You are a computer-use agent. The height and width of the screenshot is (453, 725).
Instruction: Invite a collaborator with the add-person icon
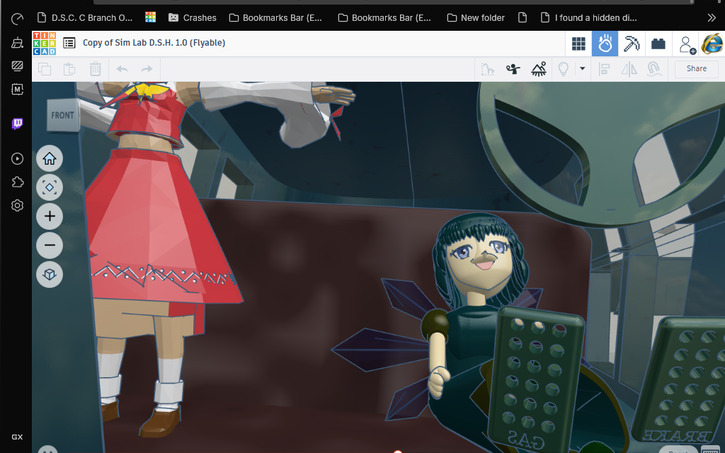point(686,44)
